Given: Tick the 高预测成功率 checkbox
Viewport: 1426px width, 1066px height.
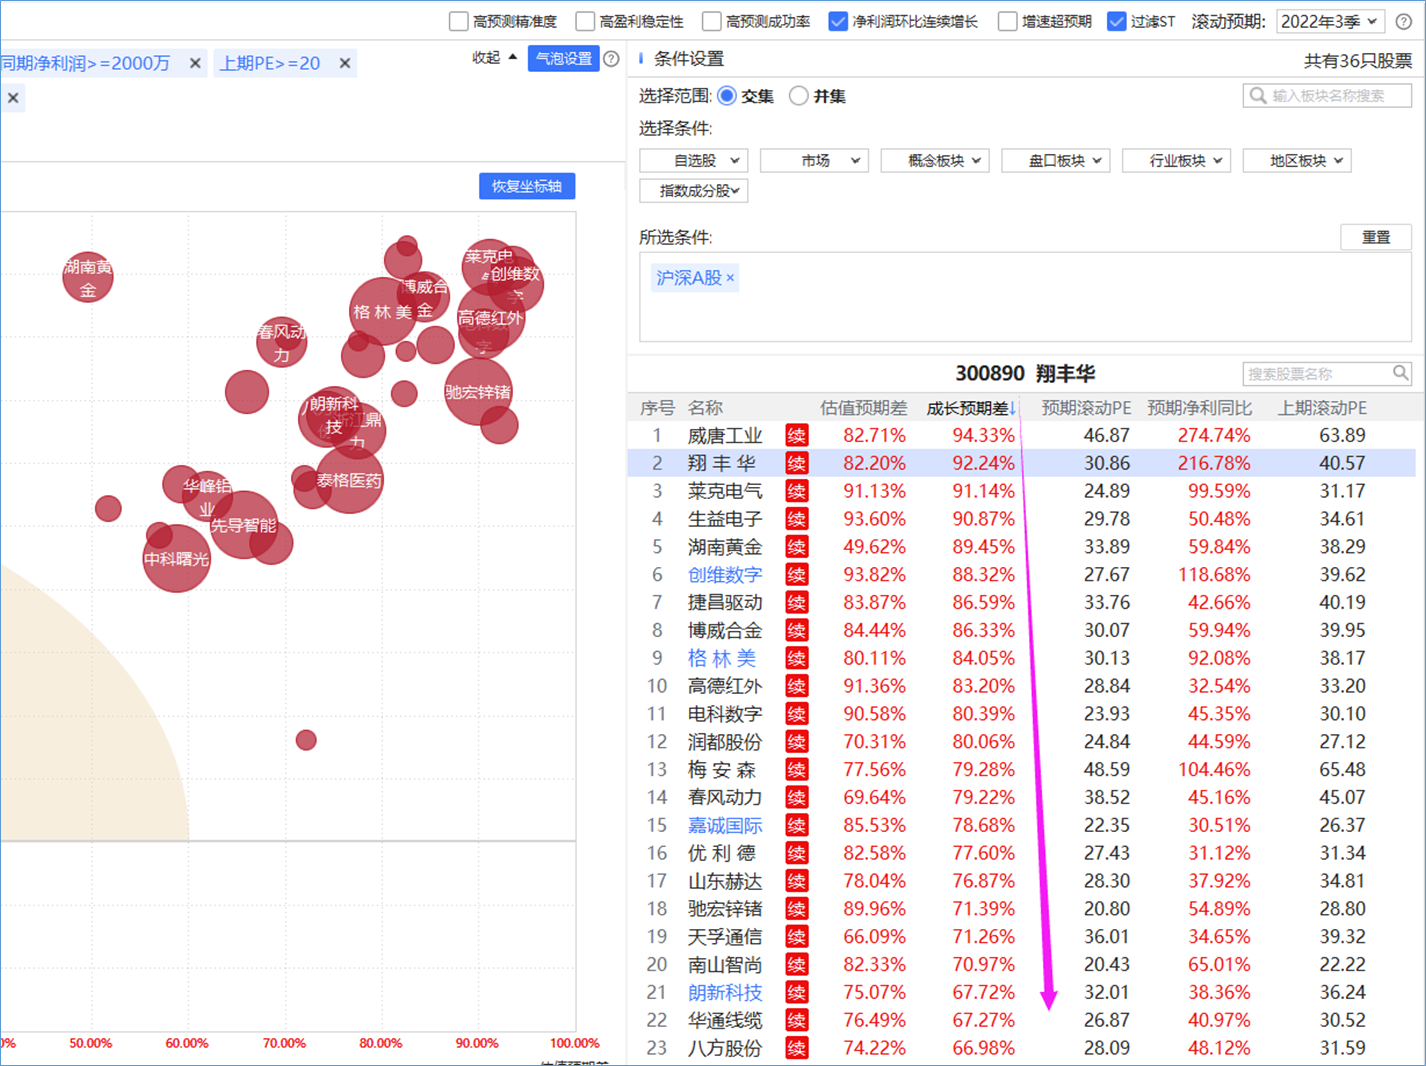Looking at the screenshot, I should [x=712, y=21].
